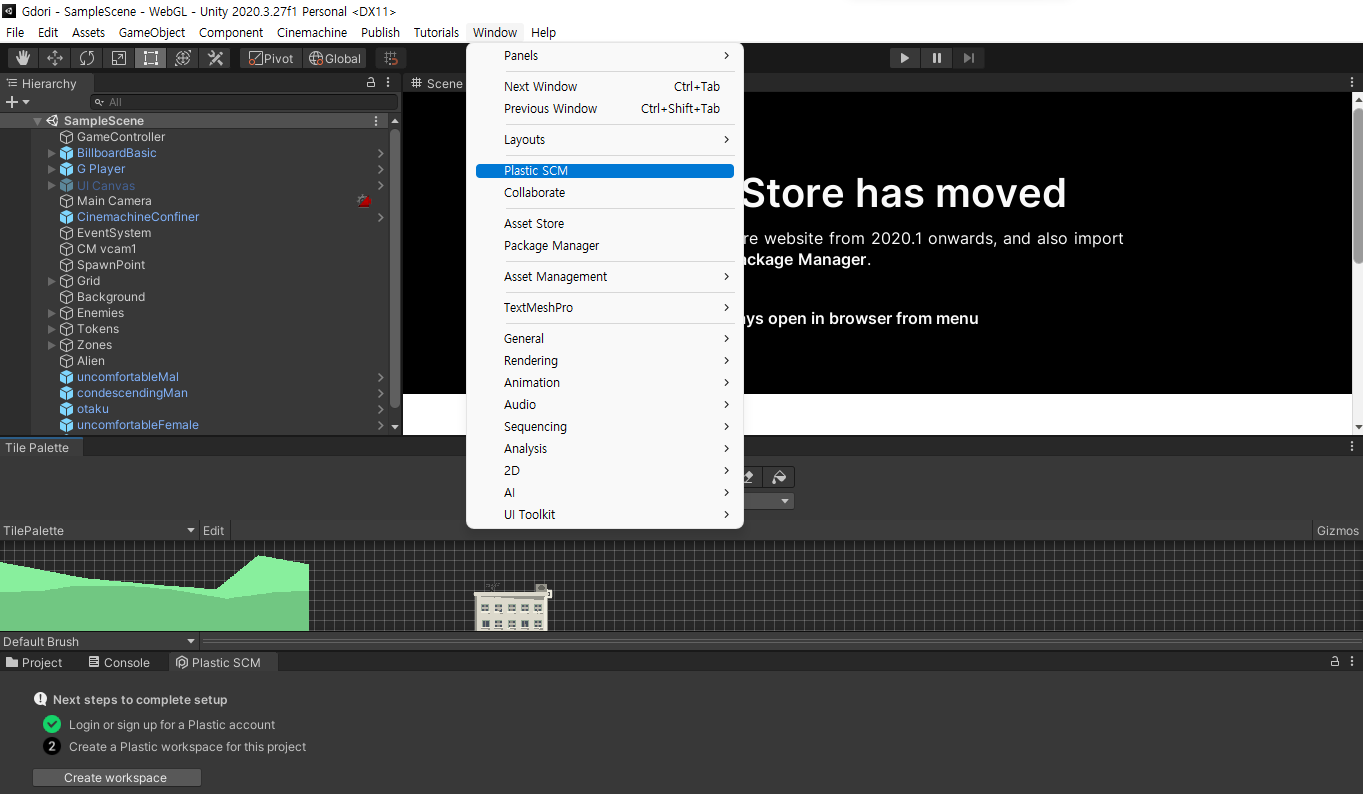This screenshot has height=794, width=1363.
Task: Open the Layouts submenu
Action: [x=605, y=140]
